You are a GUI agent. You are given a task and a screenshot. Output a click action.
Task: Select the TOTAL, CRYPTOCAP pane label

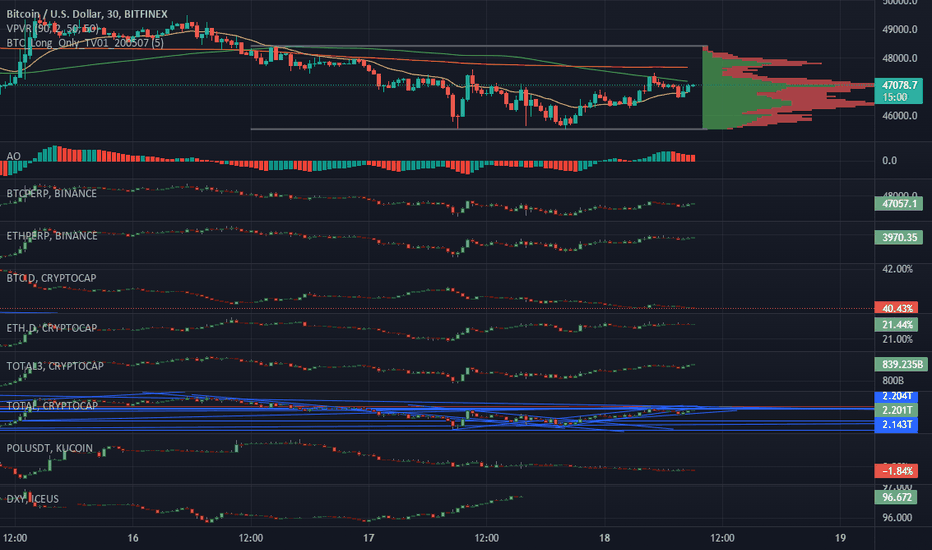(52, 406)
